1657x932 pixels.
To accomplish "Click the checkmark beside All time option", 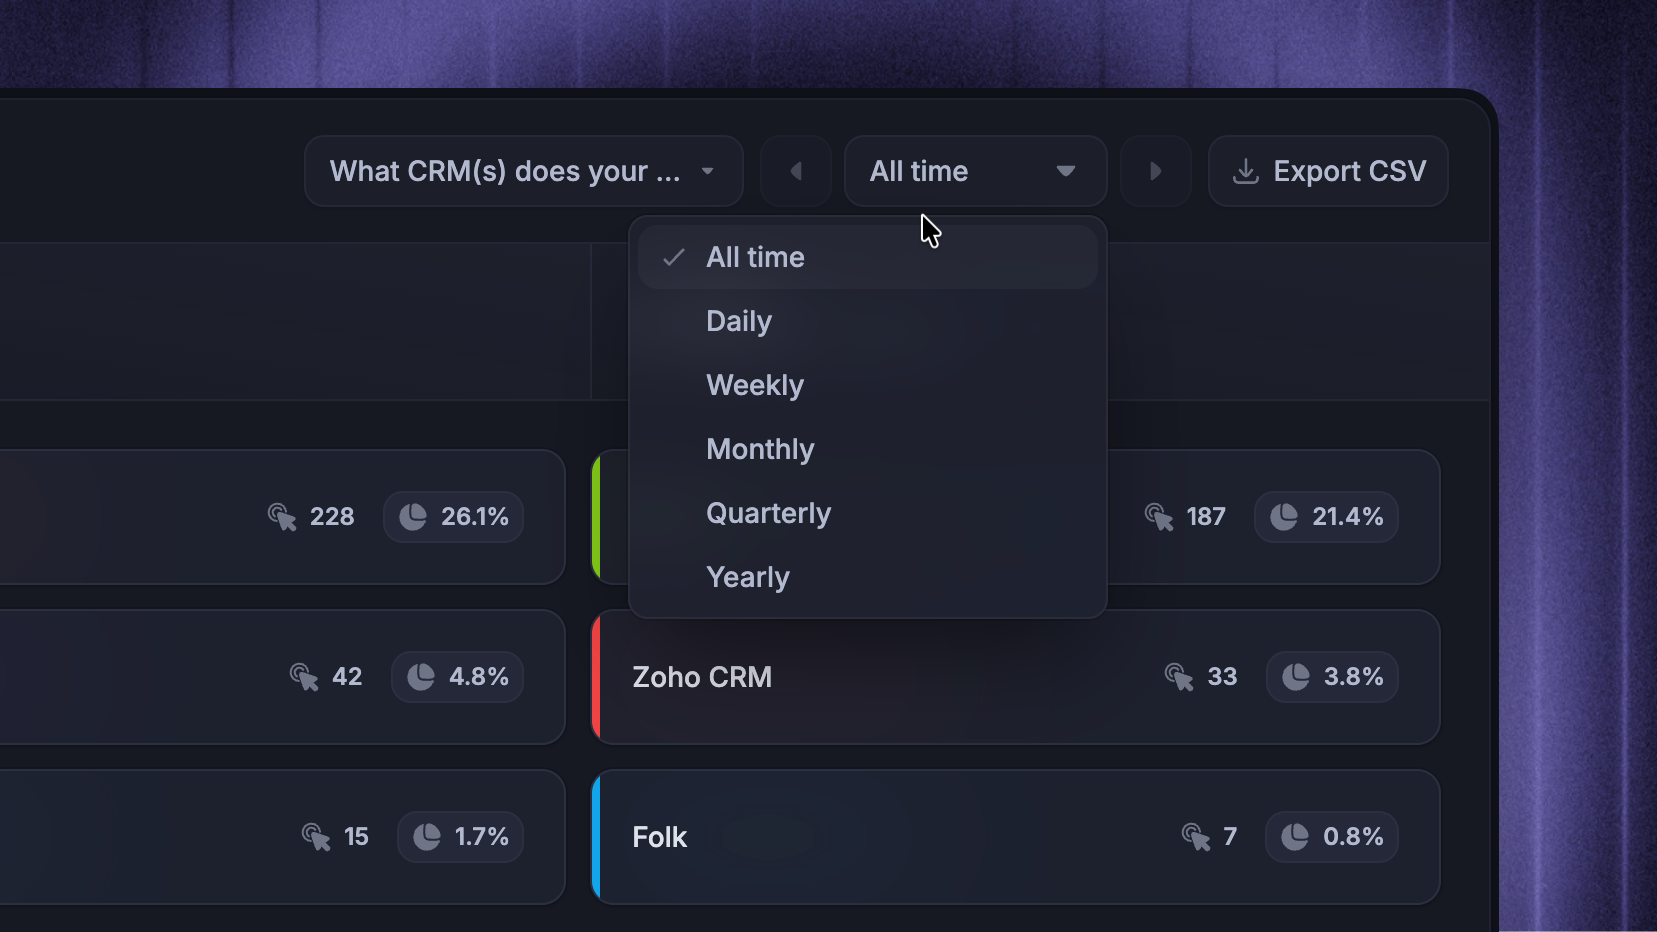I will [674, 258].
